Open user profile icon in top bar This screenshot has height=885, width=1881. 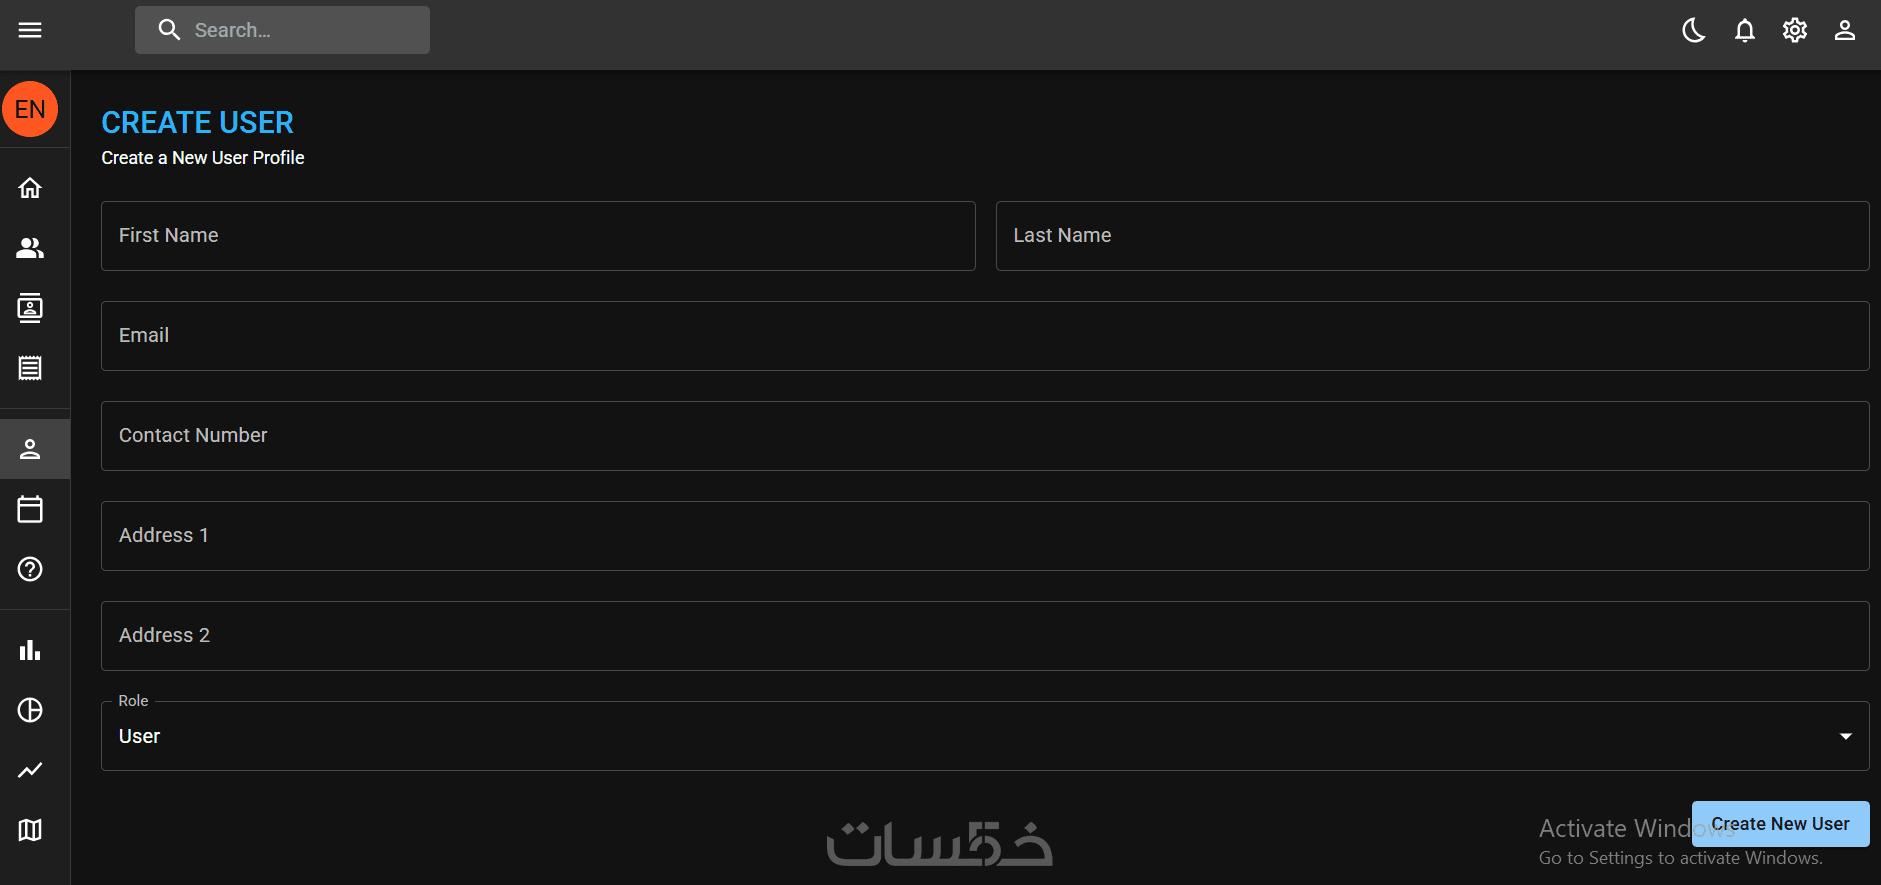(1845, 30)
